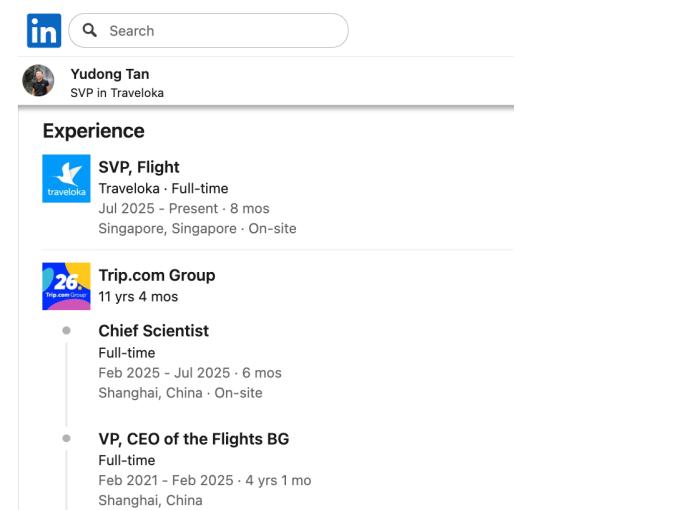Open the Traveloka company logo

point(66,179)
